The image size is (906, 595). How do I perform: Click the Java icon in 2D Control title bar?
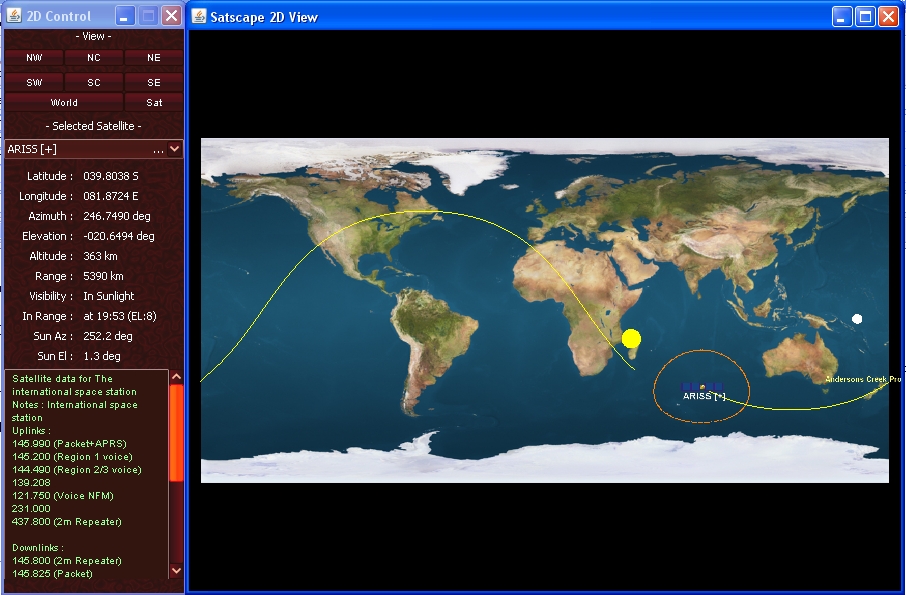point(14,16)
